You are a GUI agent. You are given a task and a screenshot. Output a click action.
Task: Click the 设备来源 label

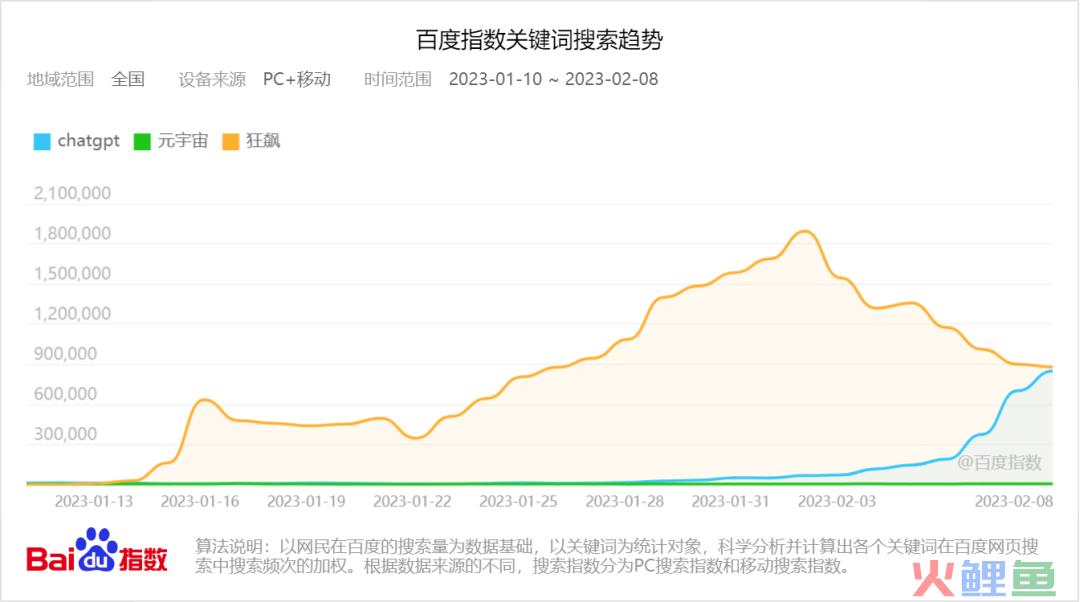(x=212, y=79)
